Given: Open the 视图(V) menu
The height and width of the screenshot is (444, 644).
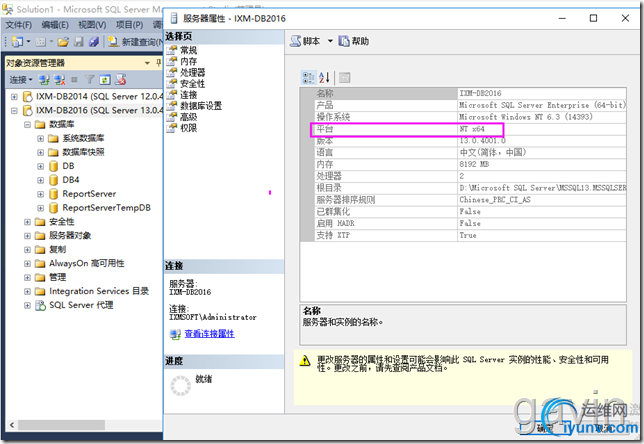Looking at the screenshot, I should (92, 25).
